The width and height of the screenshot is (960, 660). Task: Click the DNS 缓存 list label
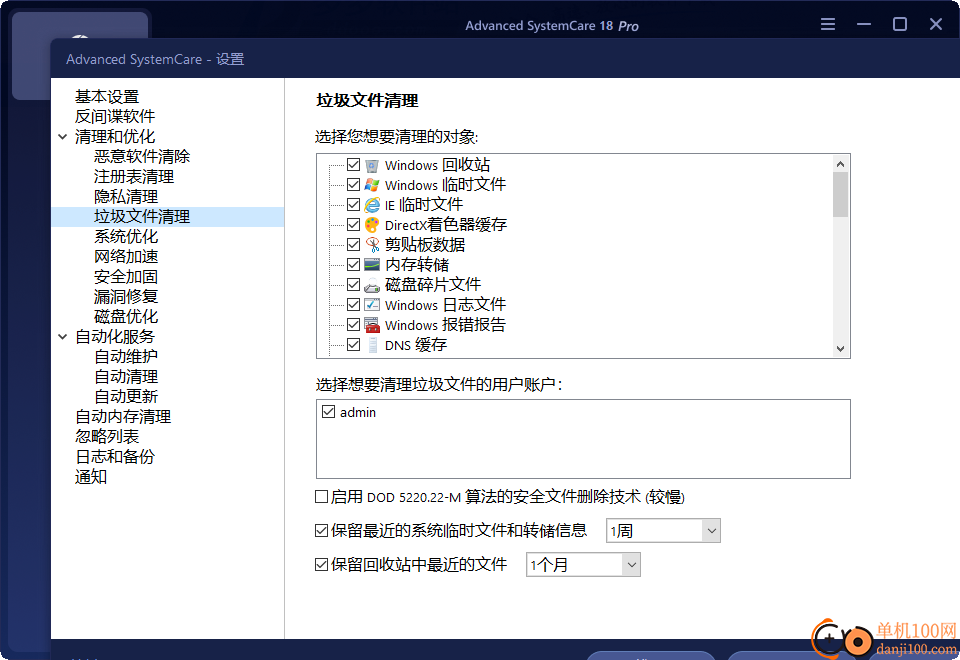[x=416, y=345]
